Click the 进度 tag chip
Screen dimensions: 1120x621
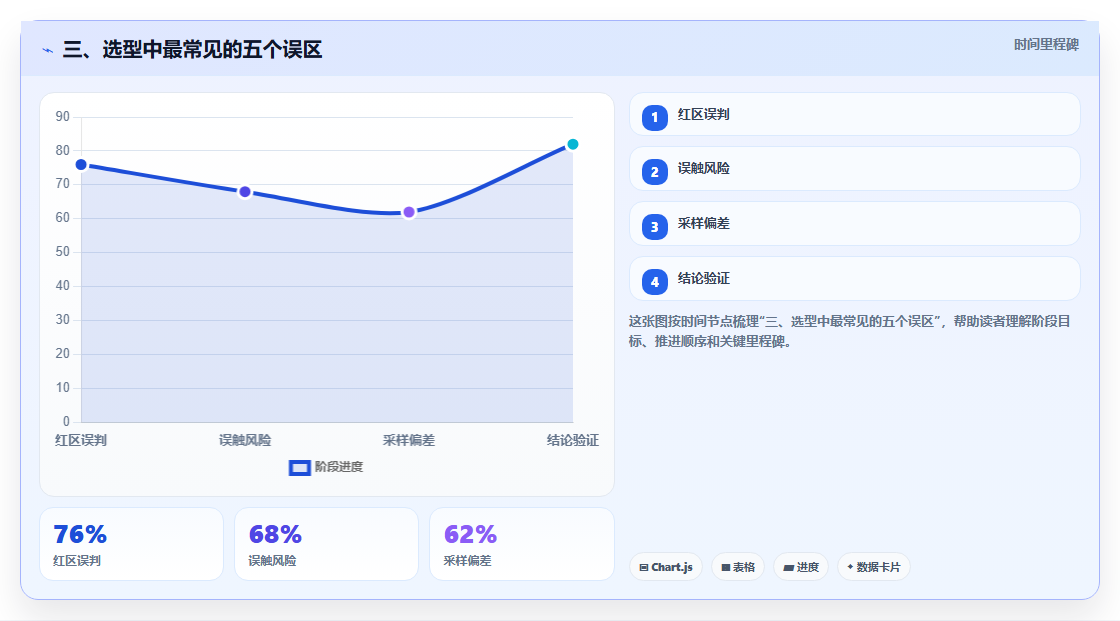pyautogui.click(x=801, y=567)
